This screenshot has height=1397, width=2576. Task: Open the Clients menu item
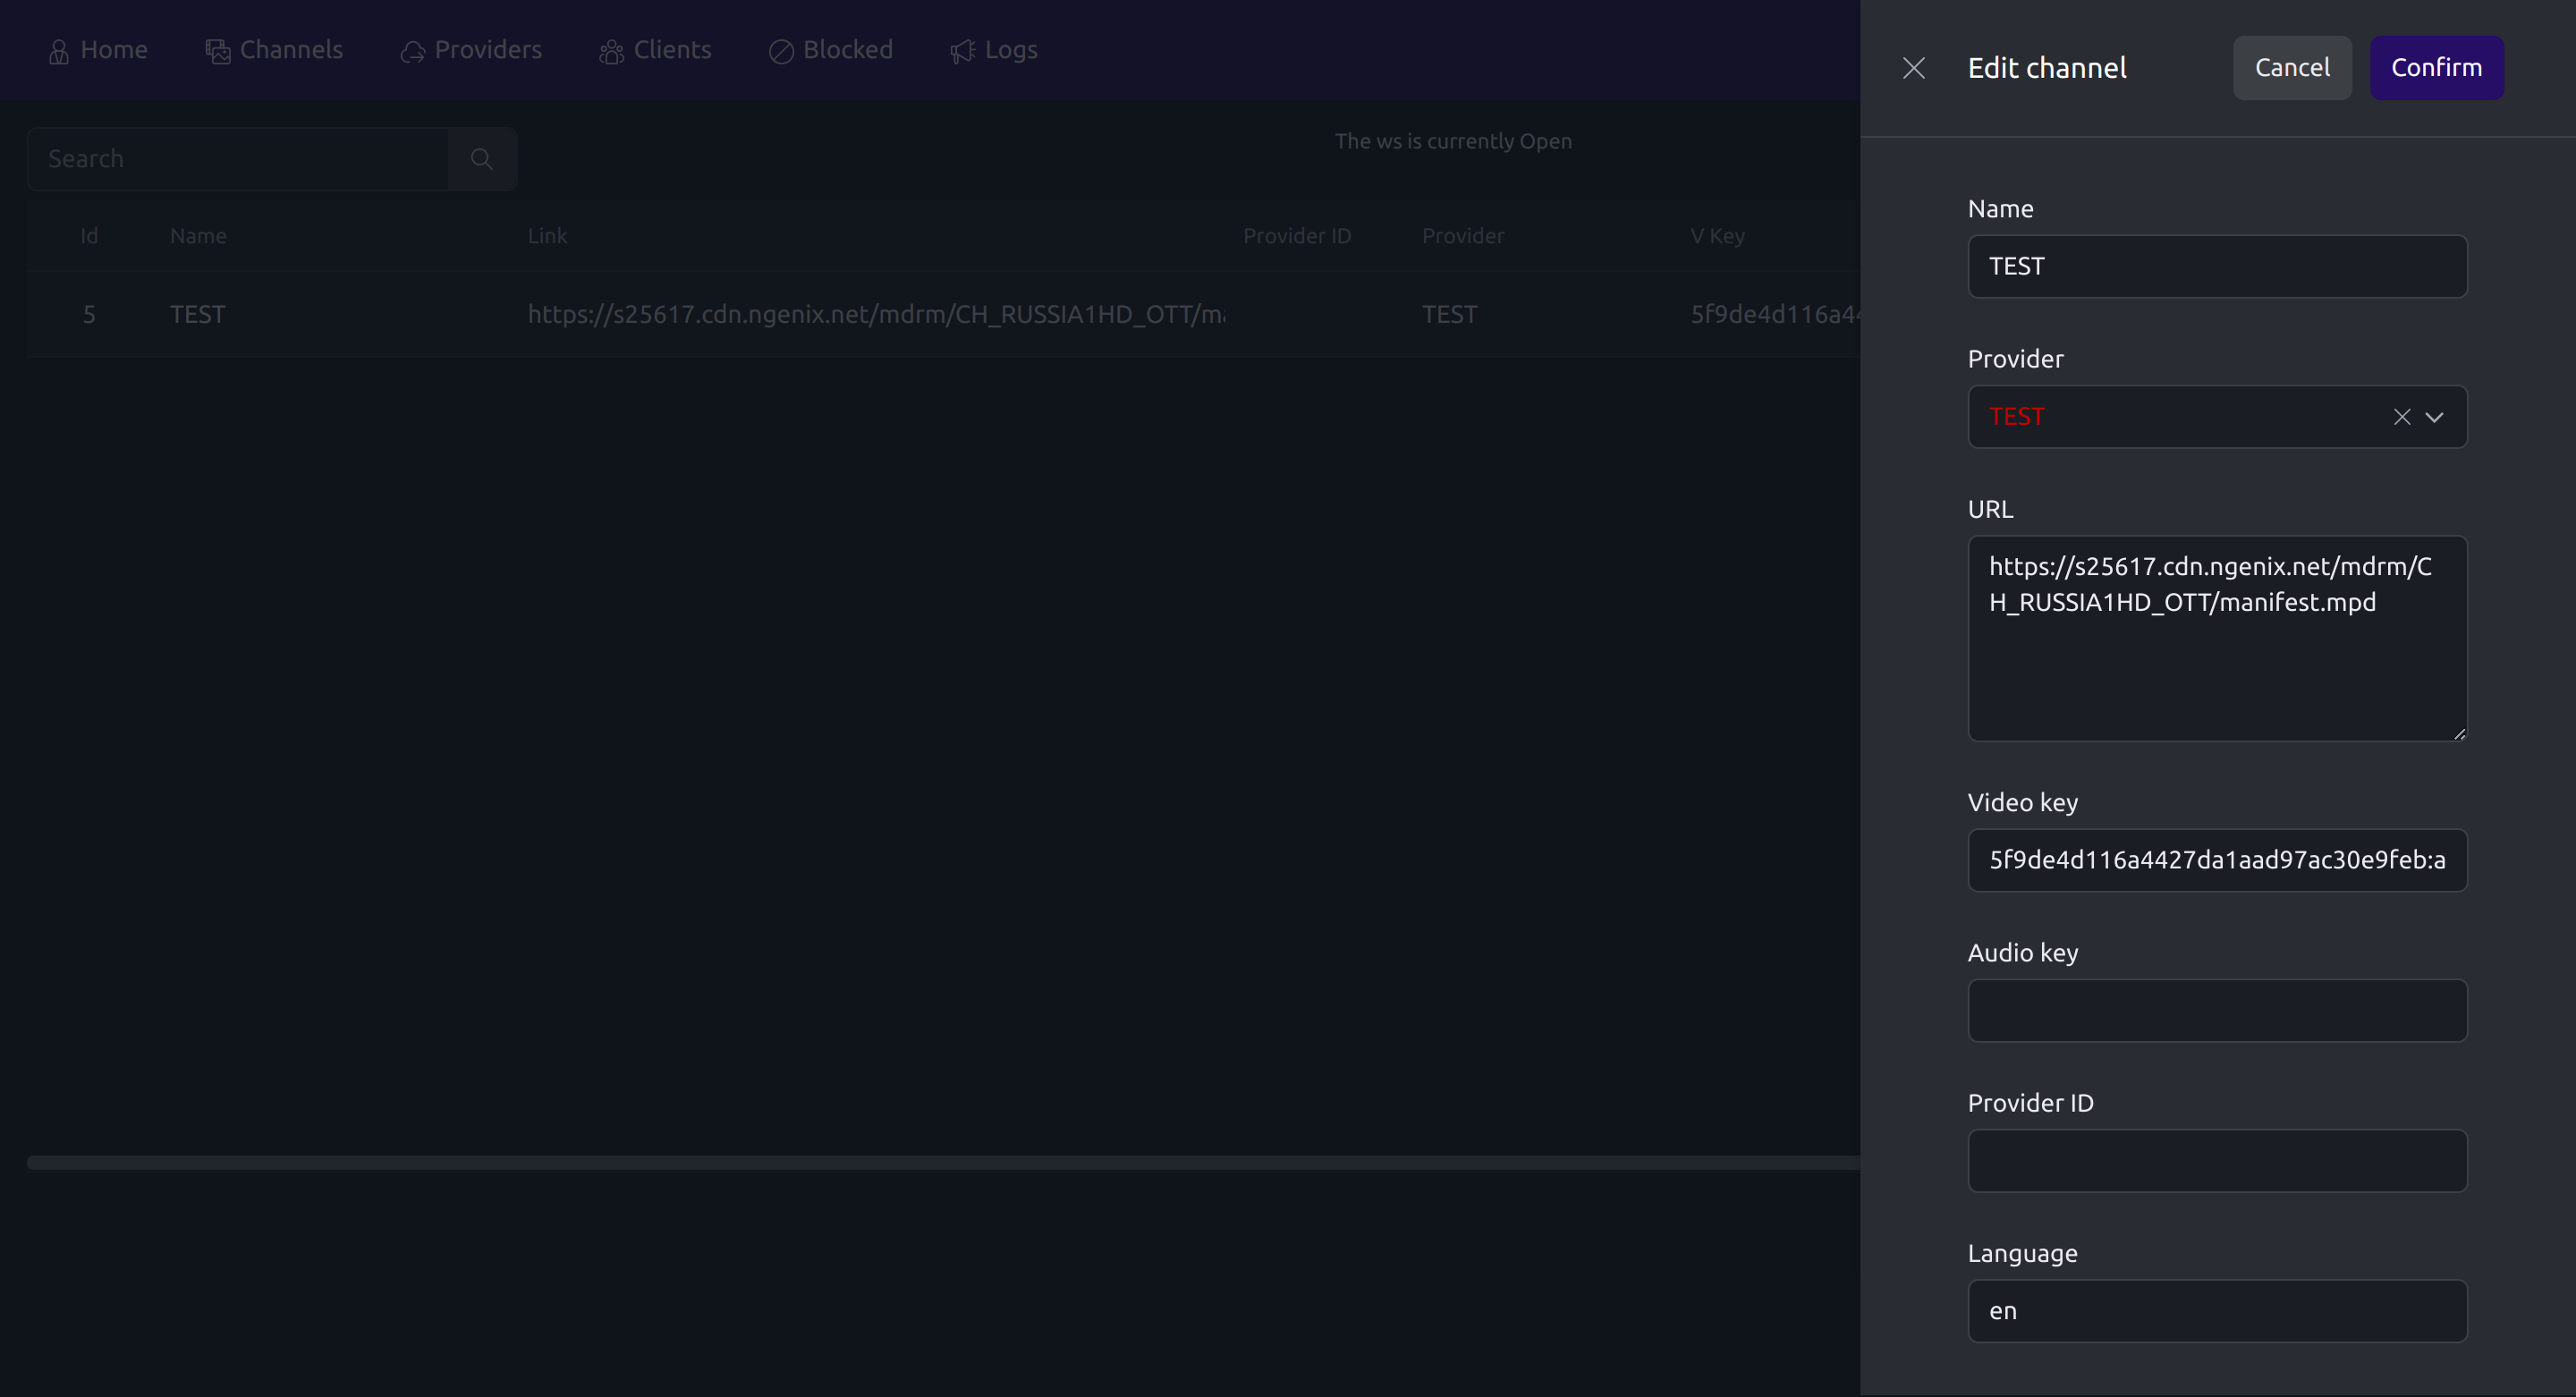click(655, 50)
